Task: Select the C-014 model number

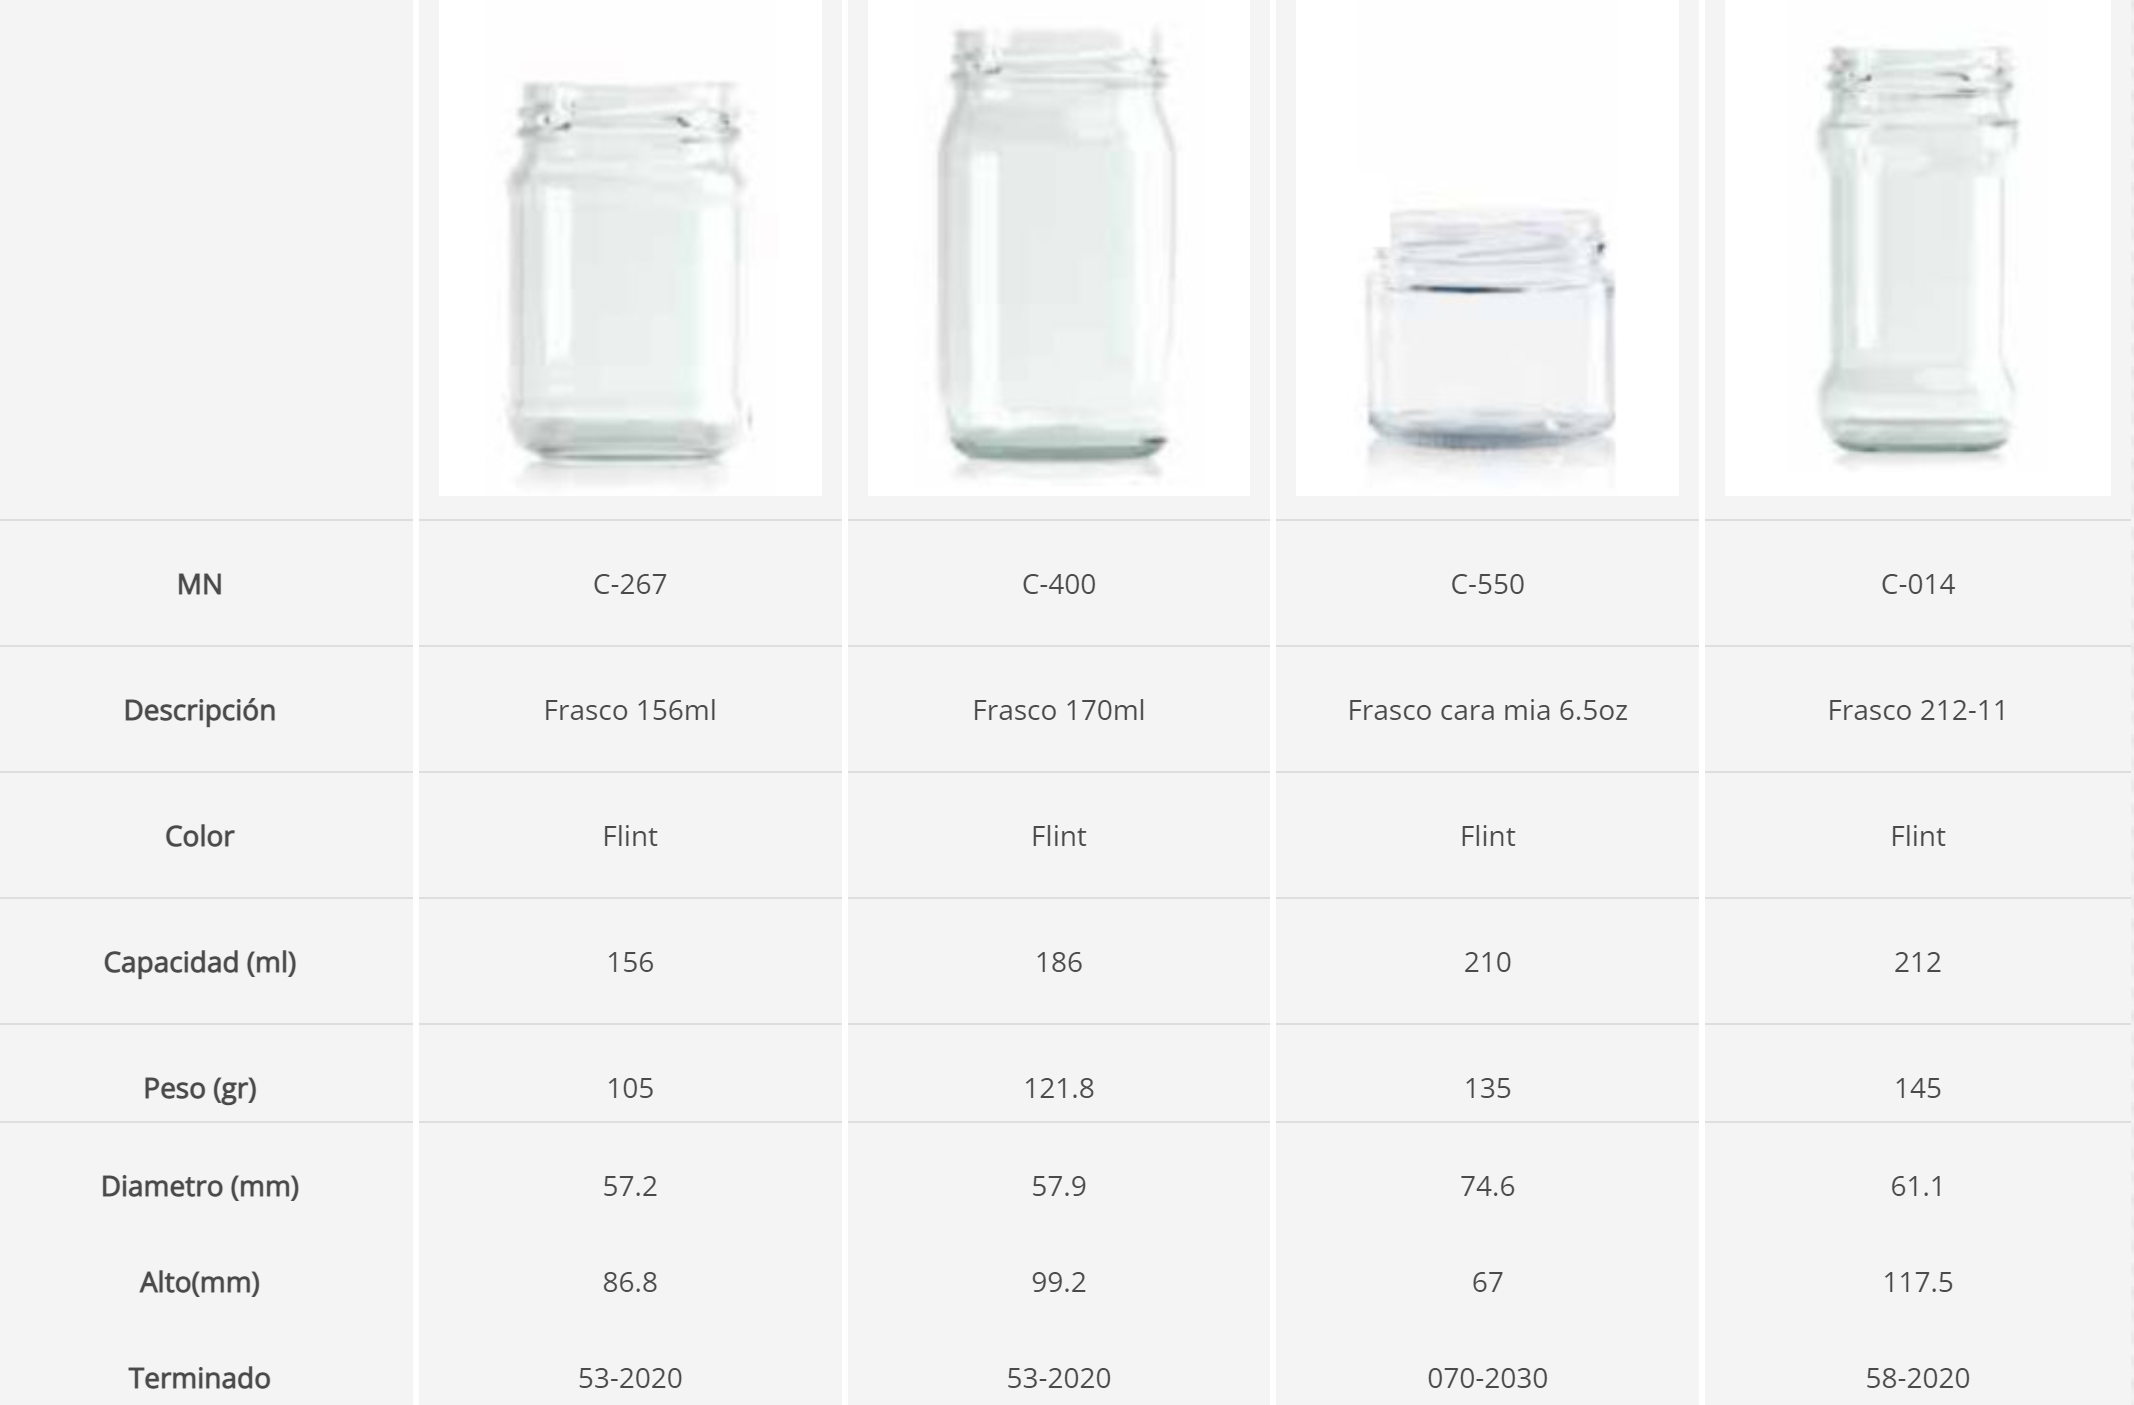Action: coord(1917,584)
